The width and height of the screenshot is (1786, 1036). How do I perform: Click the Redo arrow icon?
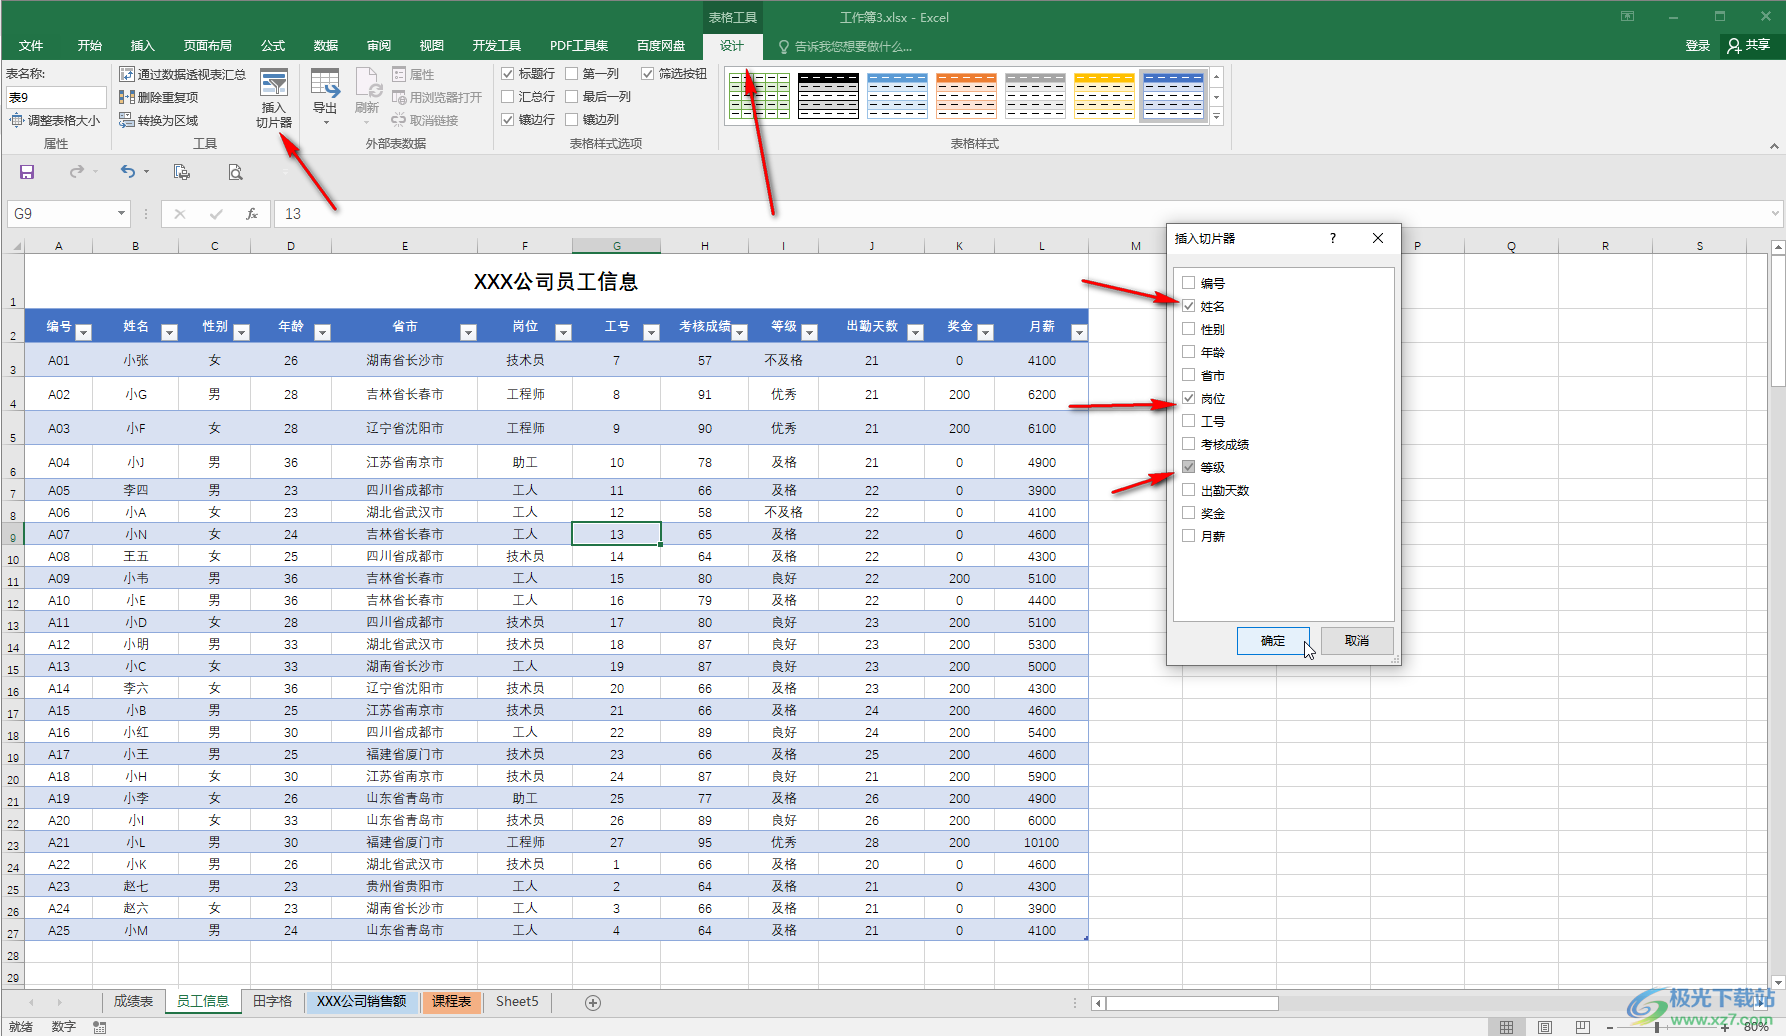76,172
